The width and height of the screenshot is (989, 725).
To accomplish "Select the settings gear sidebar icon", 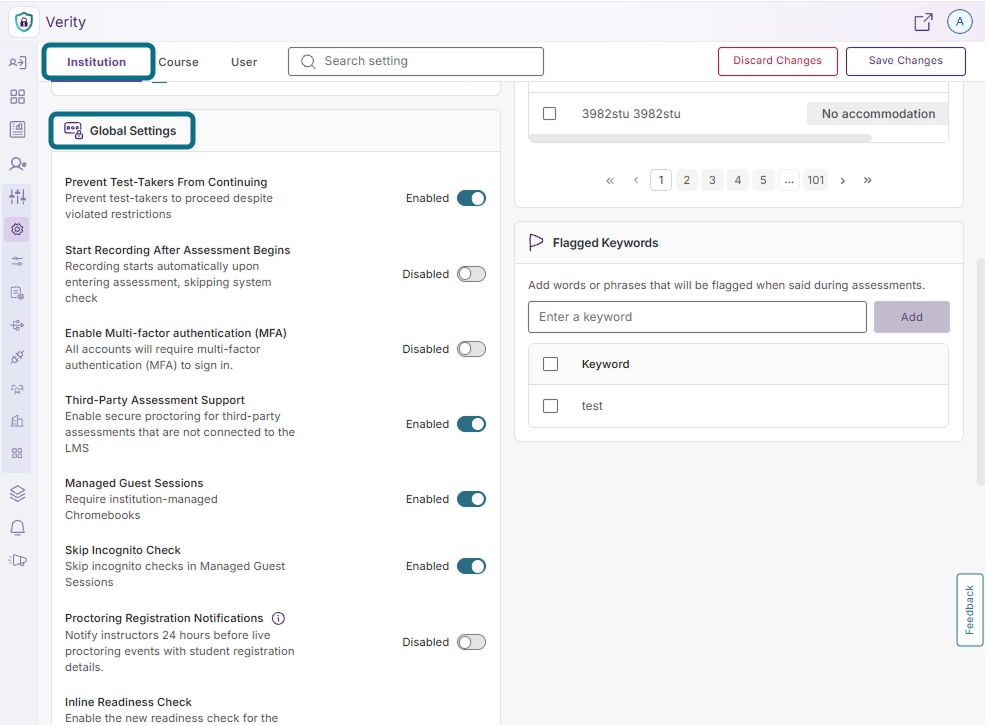I will tap(17, 229).
